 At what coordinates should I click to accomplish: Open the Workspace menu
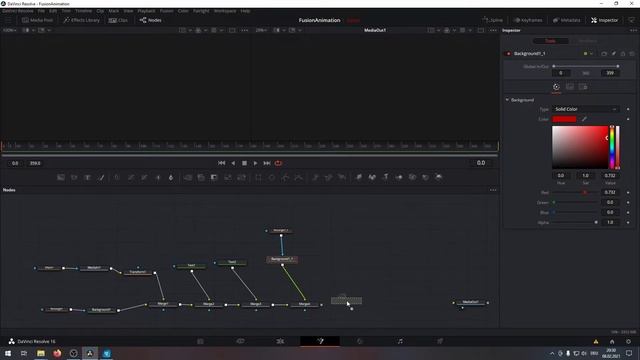click(x=225, y=11)
